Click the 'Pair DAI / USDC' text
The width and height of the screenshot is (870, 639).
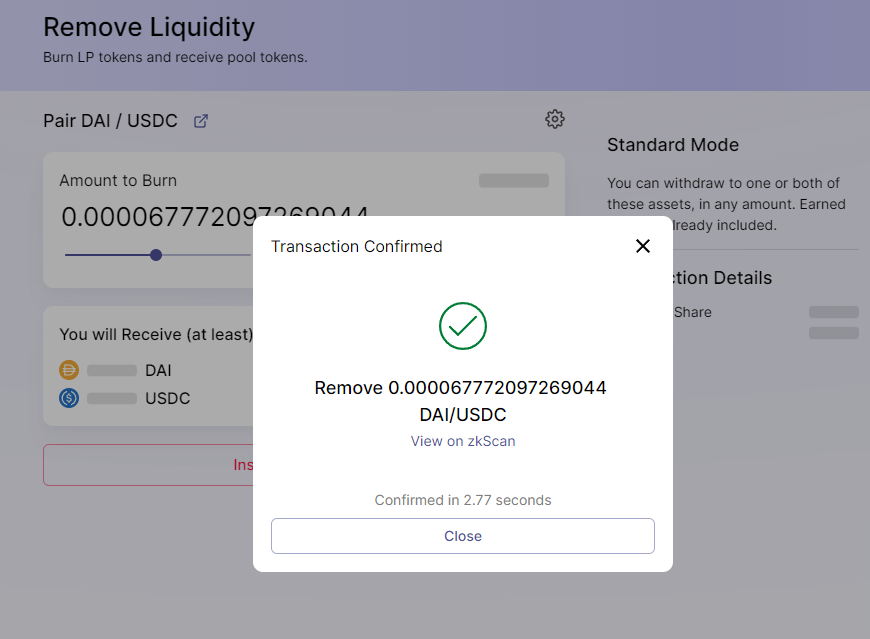pos(110,121)
